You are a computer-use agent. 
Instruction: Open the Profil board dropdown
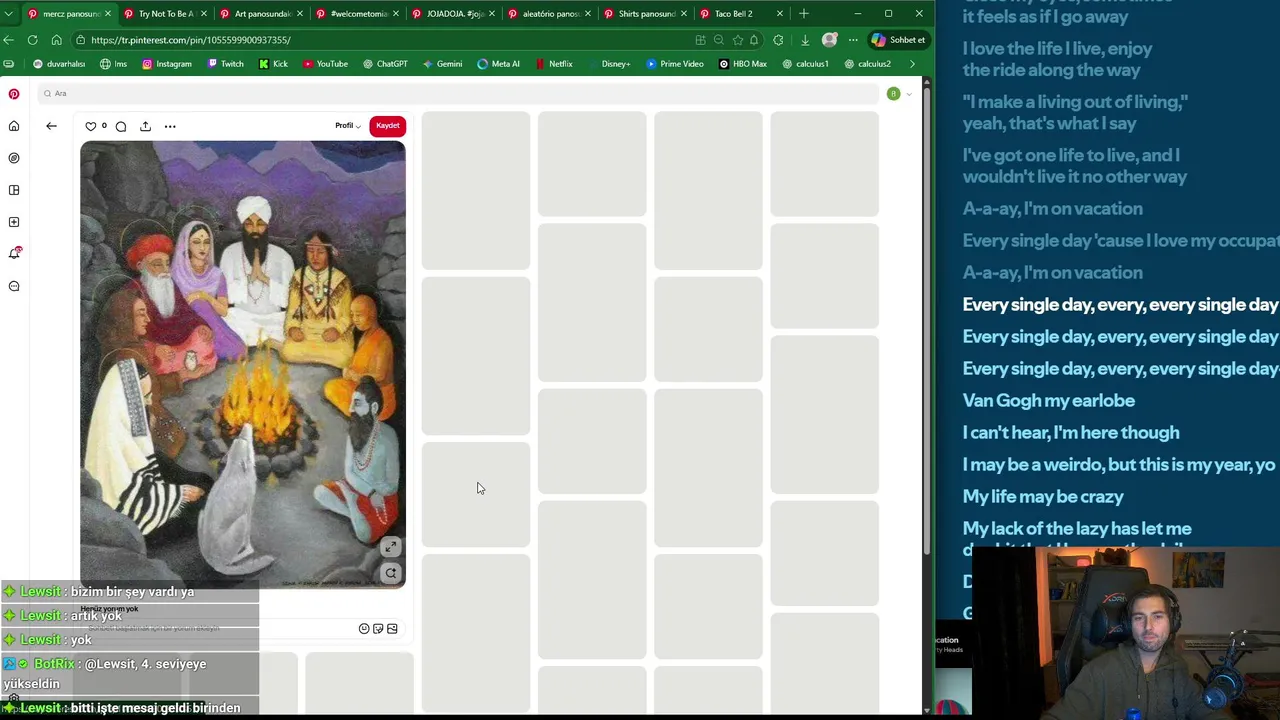click(348, 126)
